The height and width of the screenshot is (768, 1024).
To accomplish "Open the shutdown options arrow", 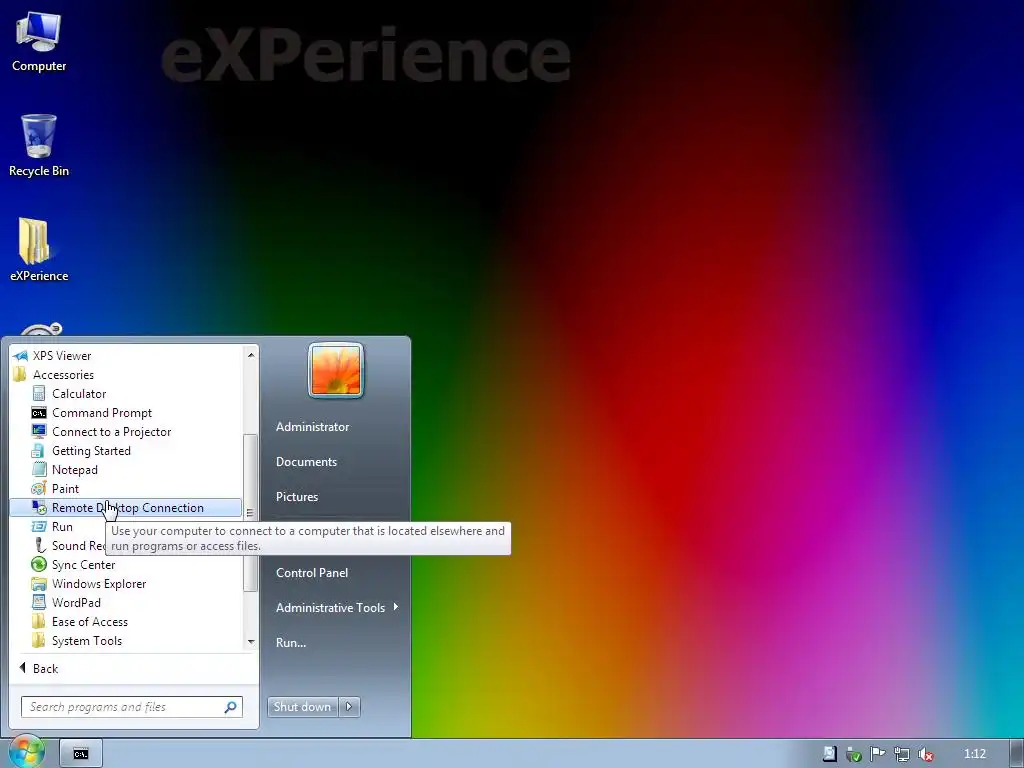I will click(x=349, y=707).
